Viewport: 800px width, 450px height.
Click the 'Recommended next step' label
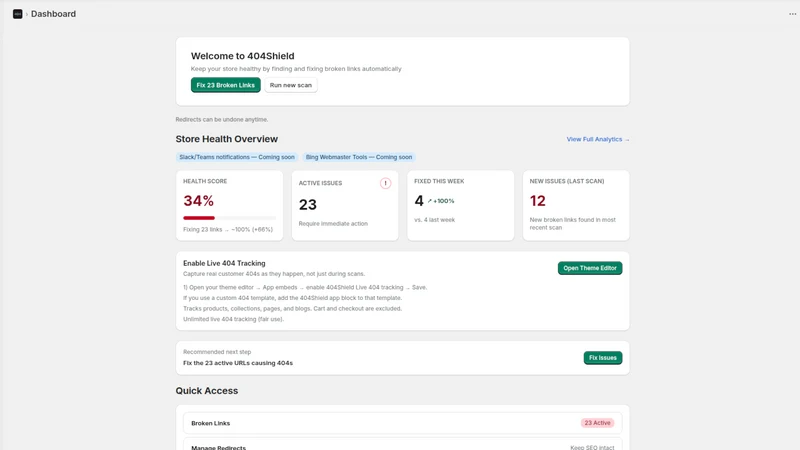[217, 352]
